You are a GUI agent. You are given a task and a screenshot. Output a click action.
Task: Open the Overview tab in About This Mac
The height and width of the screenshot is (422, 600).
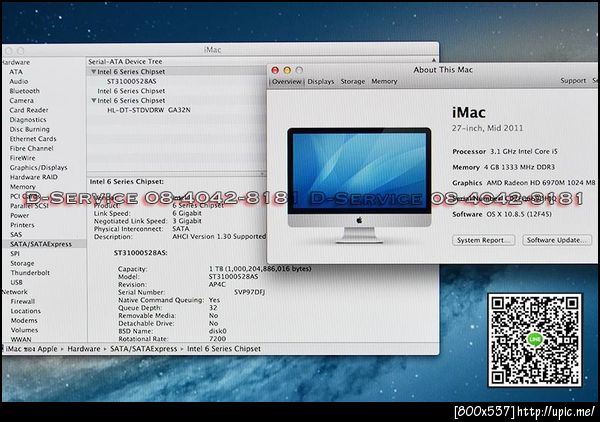pyautogui.click(x=287, y=81)
